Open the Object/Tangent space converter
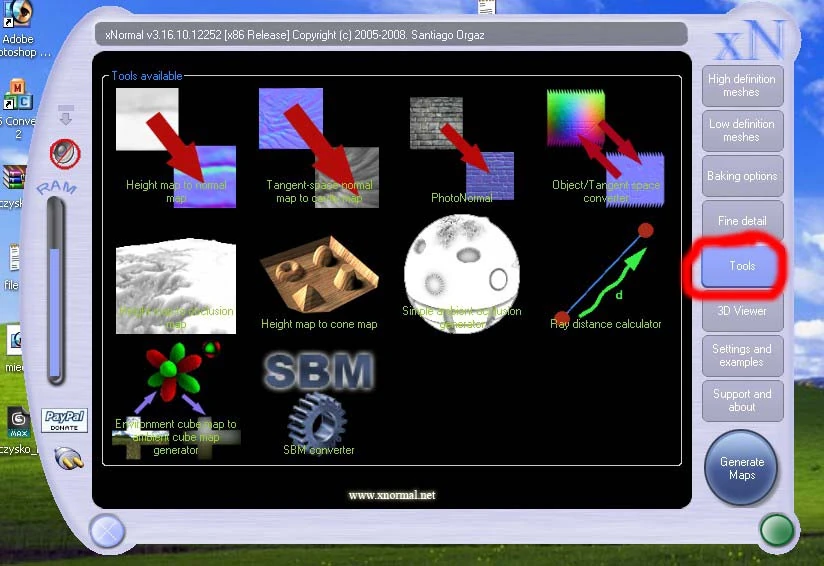This screenshot has height=566, width=824. (605, 148)
